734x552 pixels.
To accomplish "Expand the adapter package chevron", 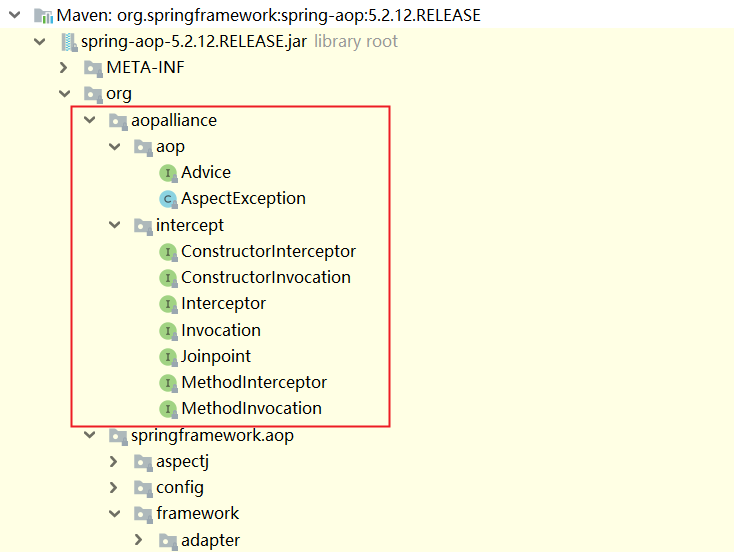I will (139, 540).
